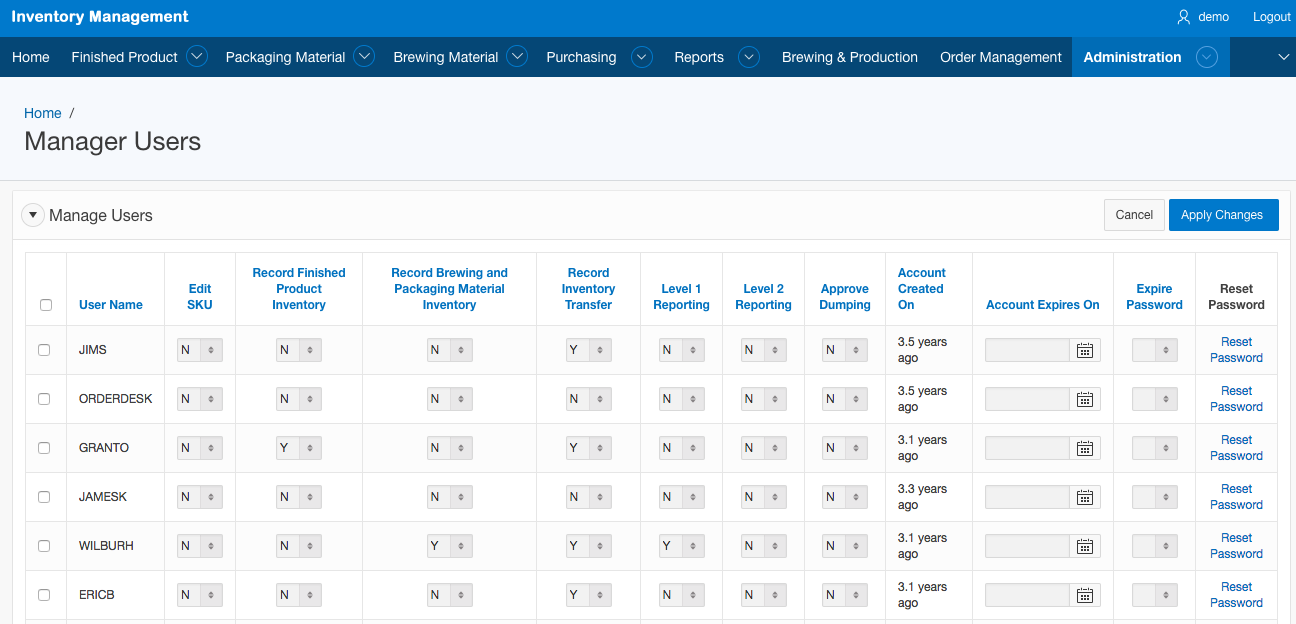Collapse the Manage Users region
Screen dimensions: 1296x624
[33, 215]
